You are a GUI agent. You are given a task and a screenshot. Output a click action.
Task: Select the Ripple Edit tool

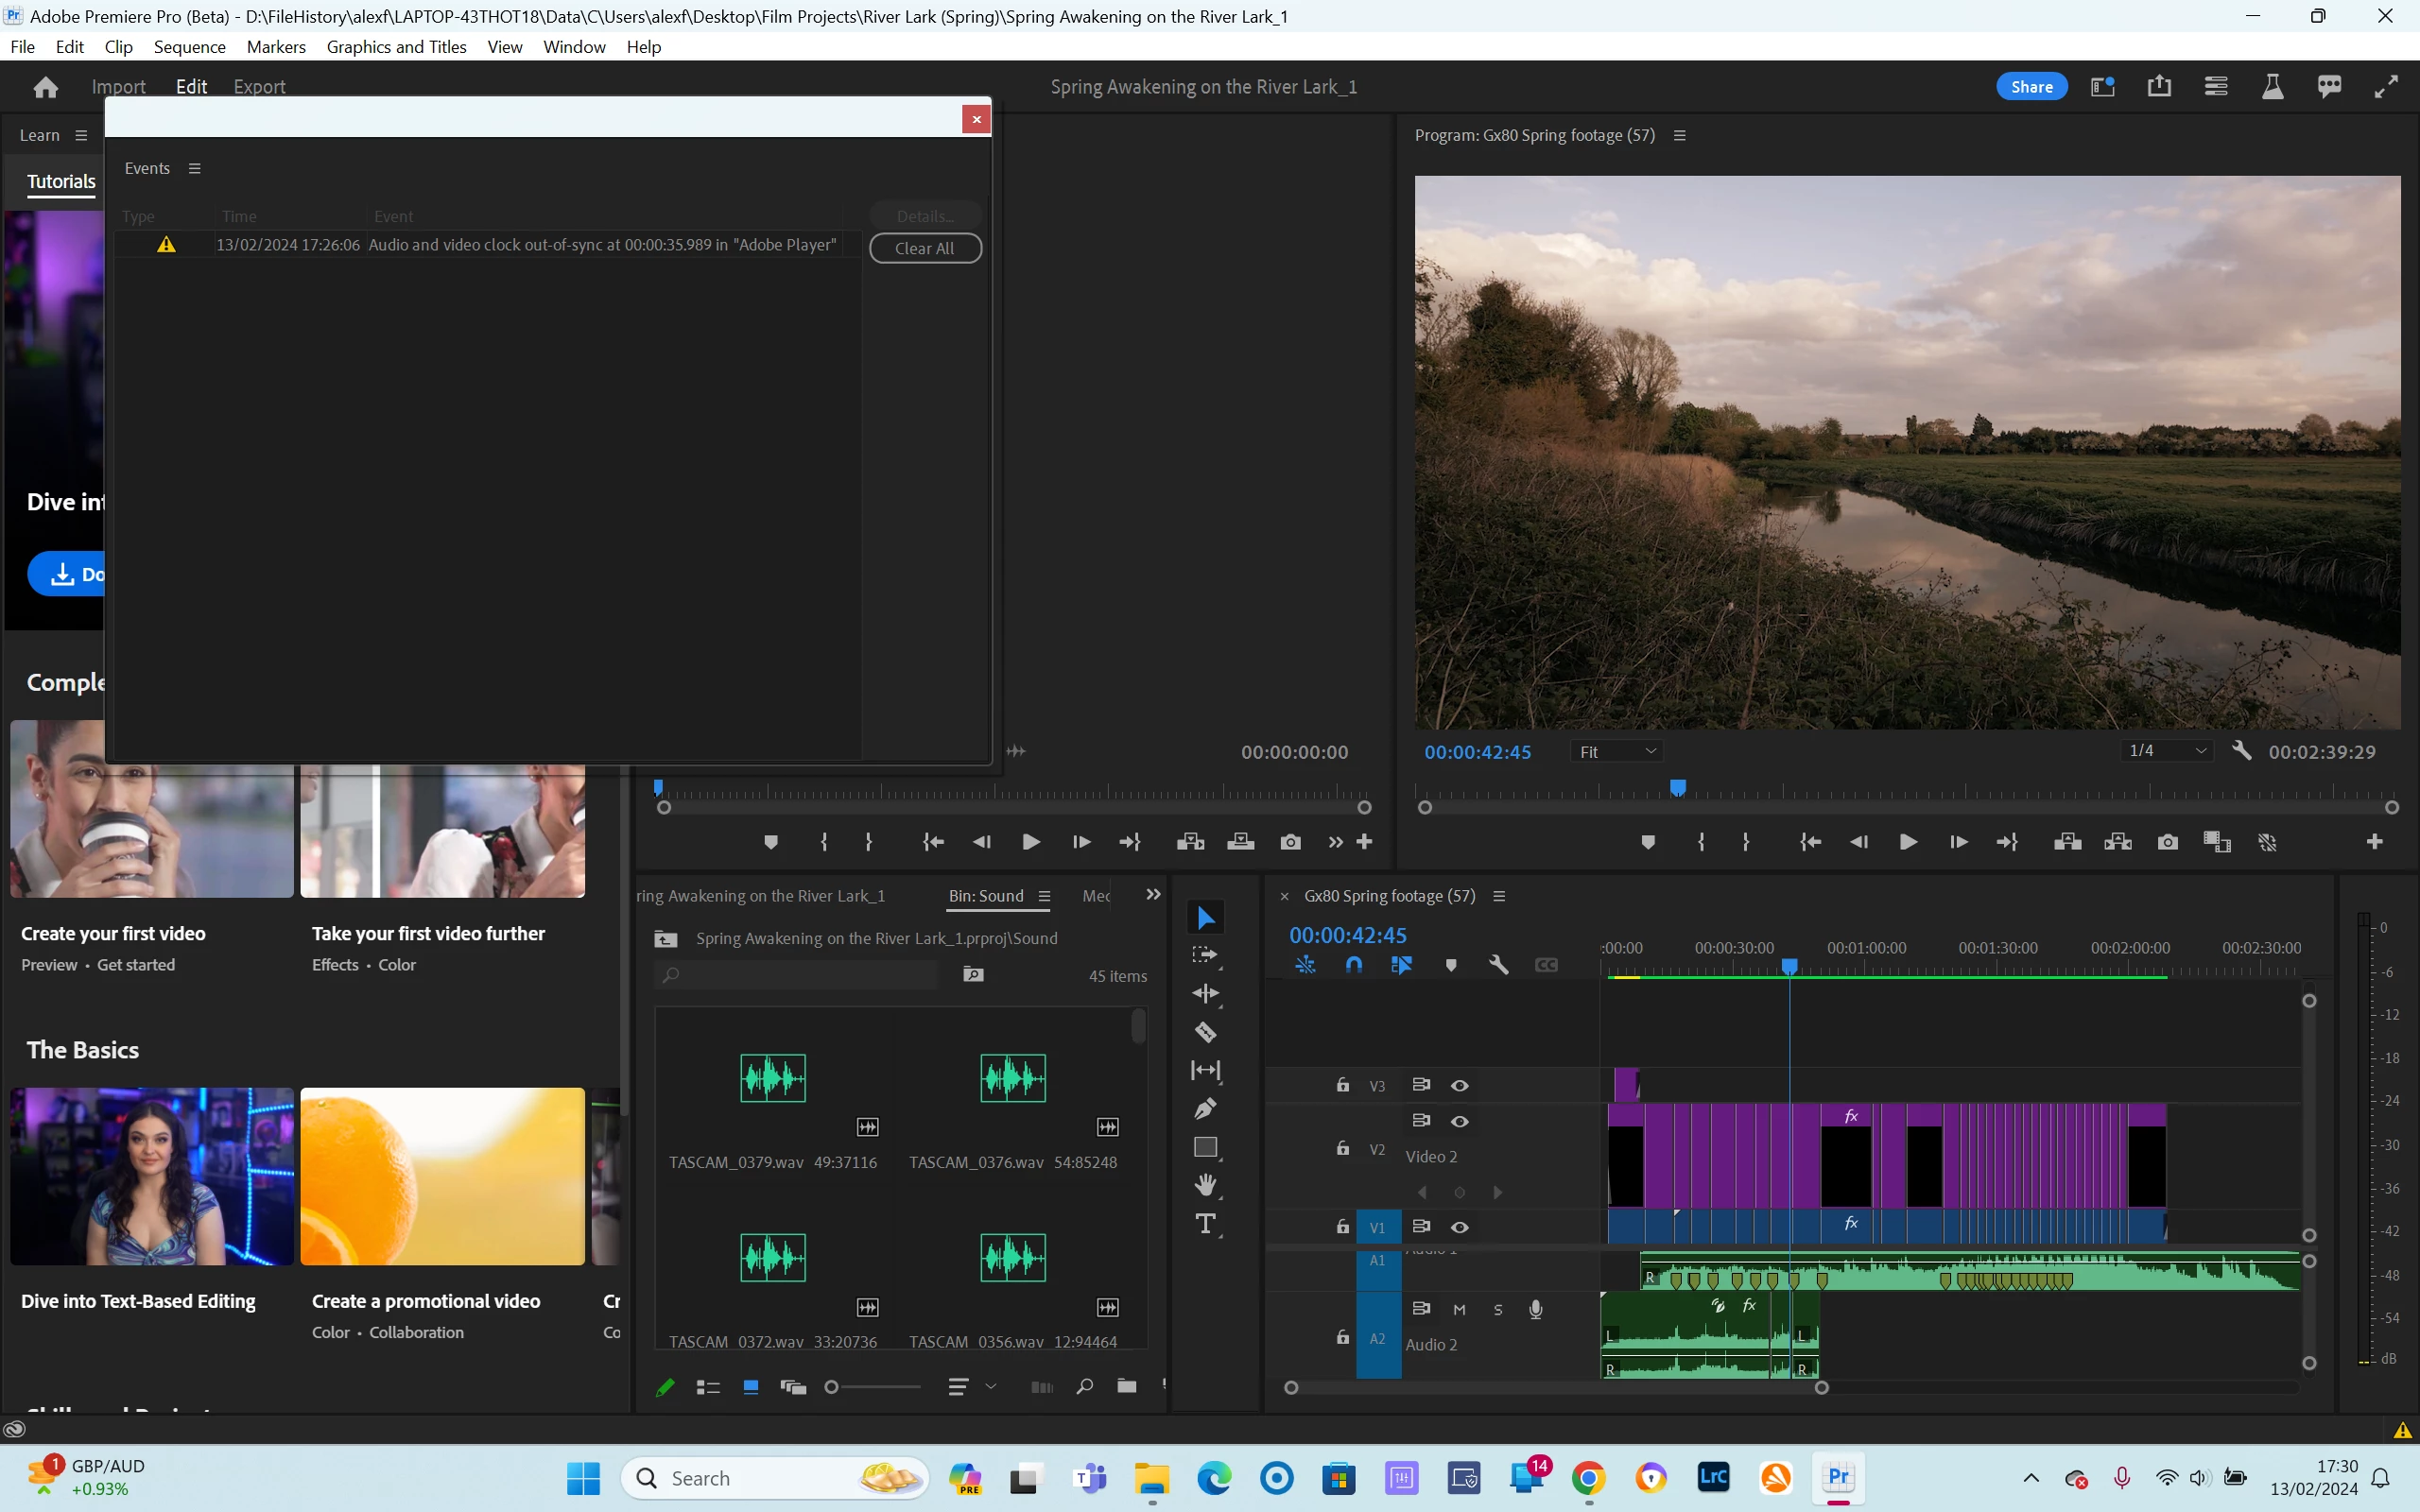coord(1205,993)
